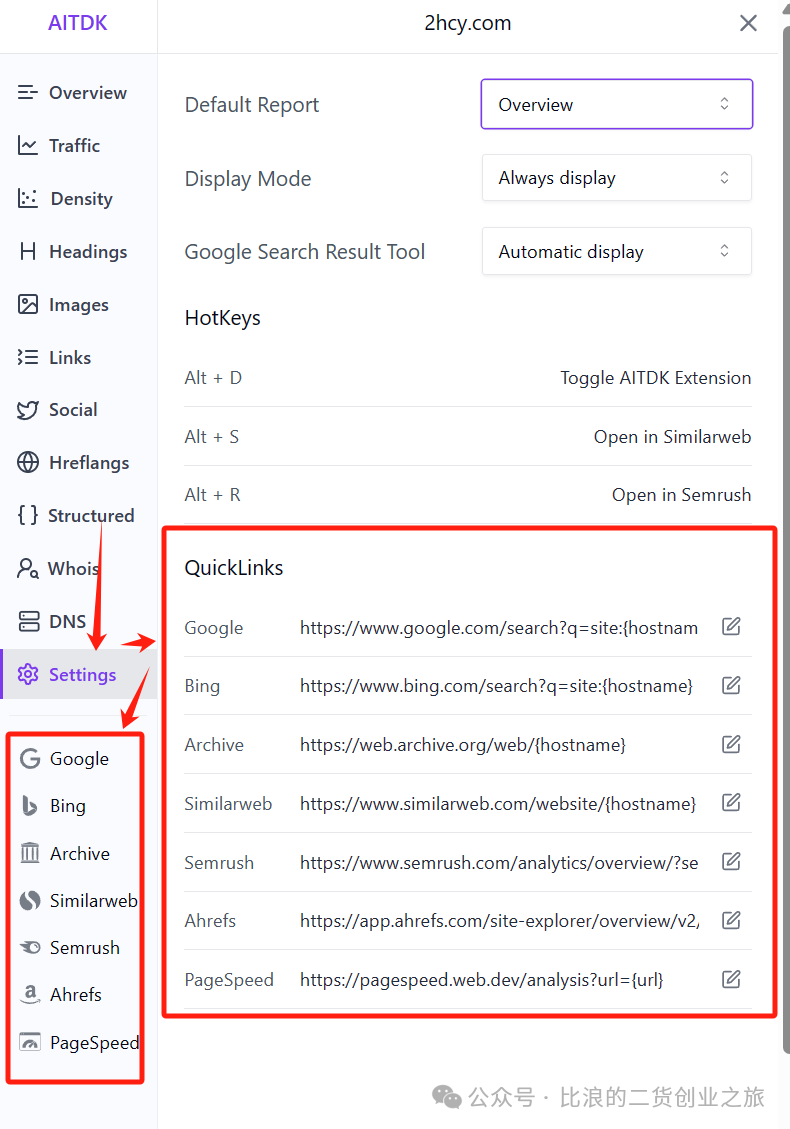Viewport: 790px width, 1129px height.
Task: Edit the Google quicklink URL
Action: tap(731, 626)
